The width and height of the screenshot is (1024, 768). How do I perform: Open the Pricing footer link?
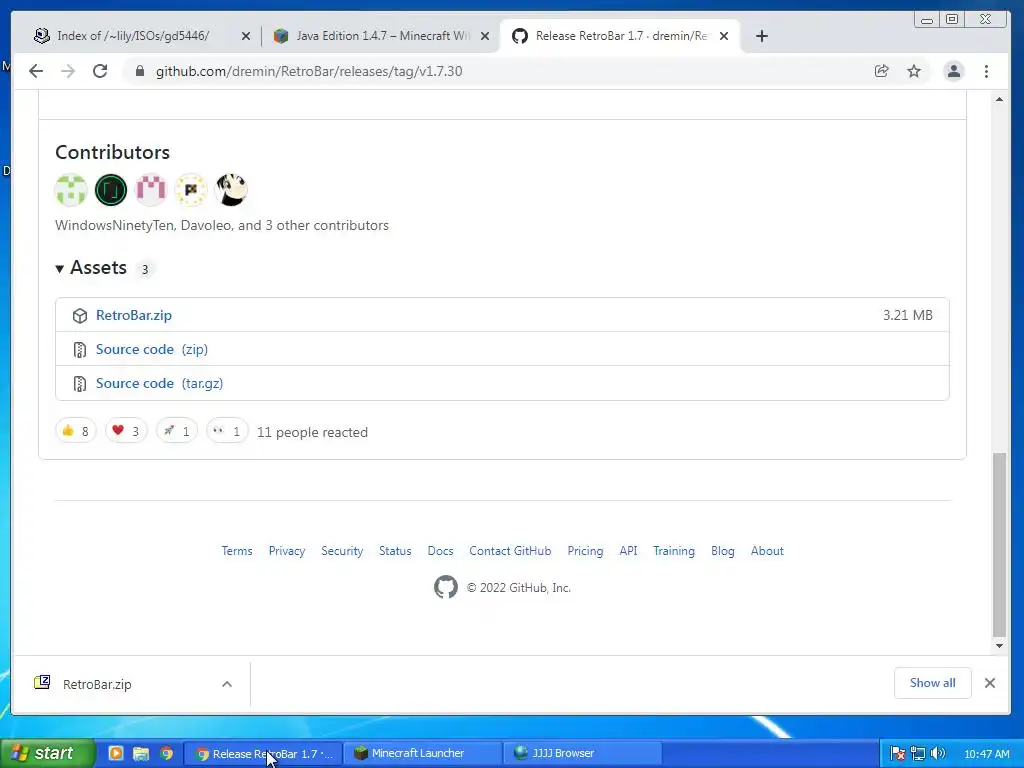[x=585, y=551]
